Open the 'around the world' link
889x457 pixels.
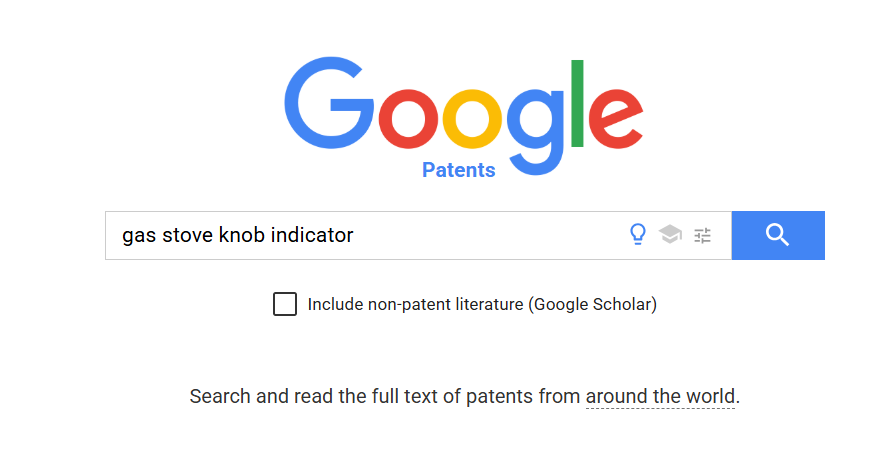point(660,396)
